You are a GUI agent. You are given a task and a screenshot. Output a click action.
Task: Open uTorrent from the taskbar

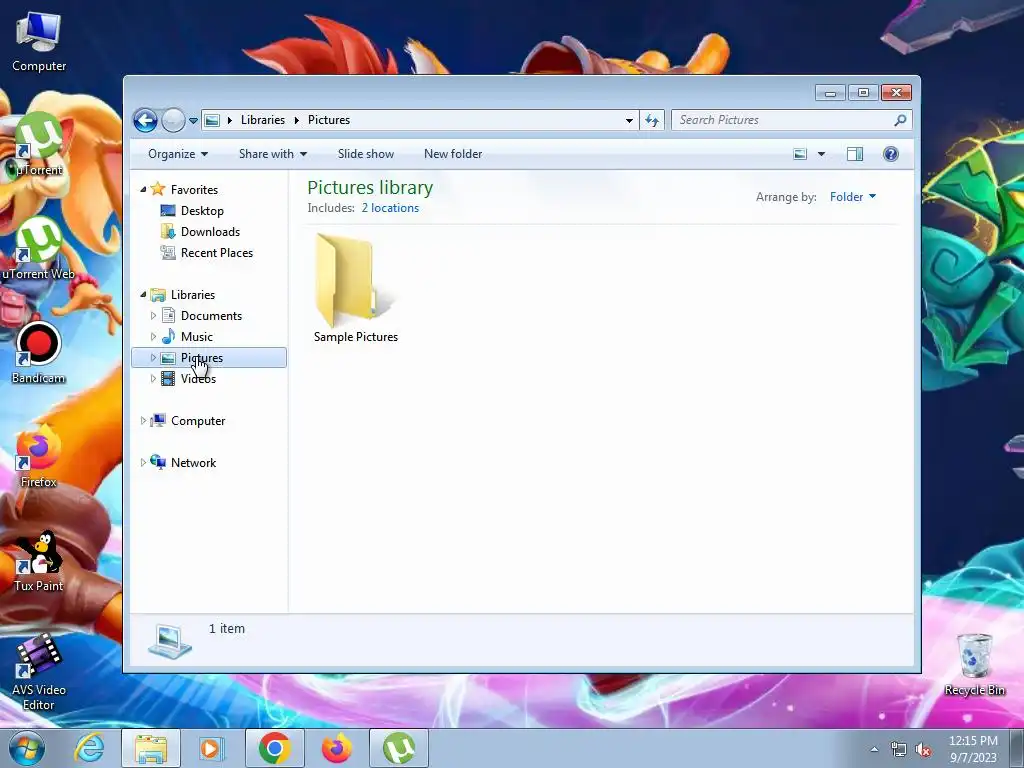[x=399, y=748]
